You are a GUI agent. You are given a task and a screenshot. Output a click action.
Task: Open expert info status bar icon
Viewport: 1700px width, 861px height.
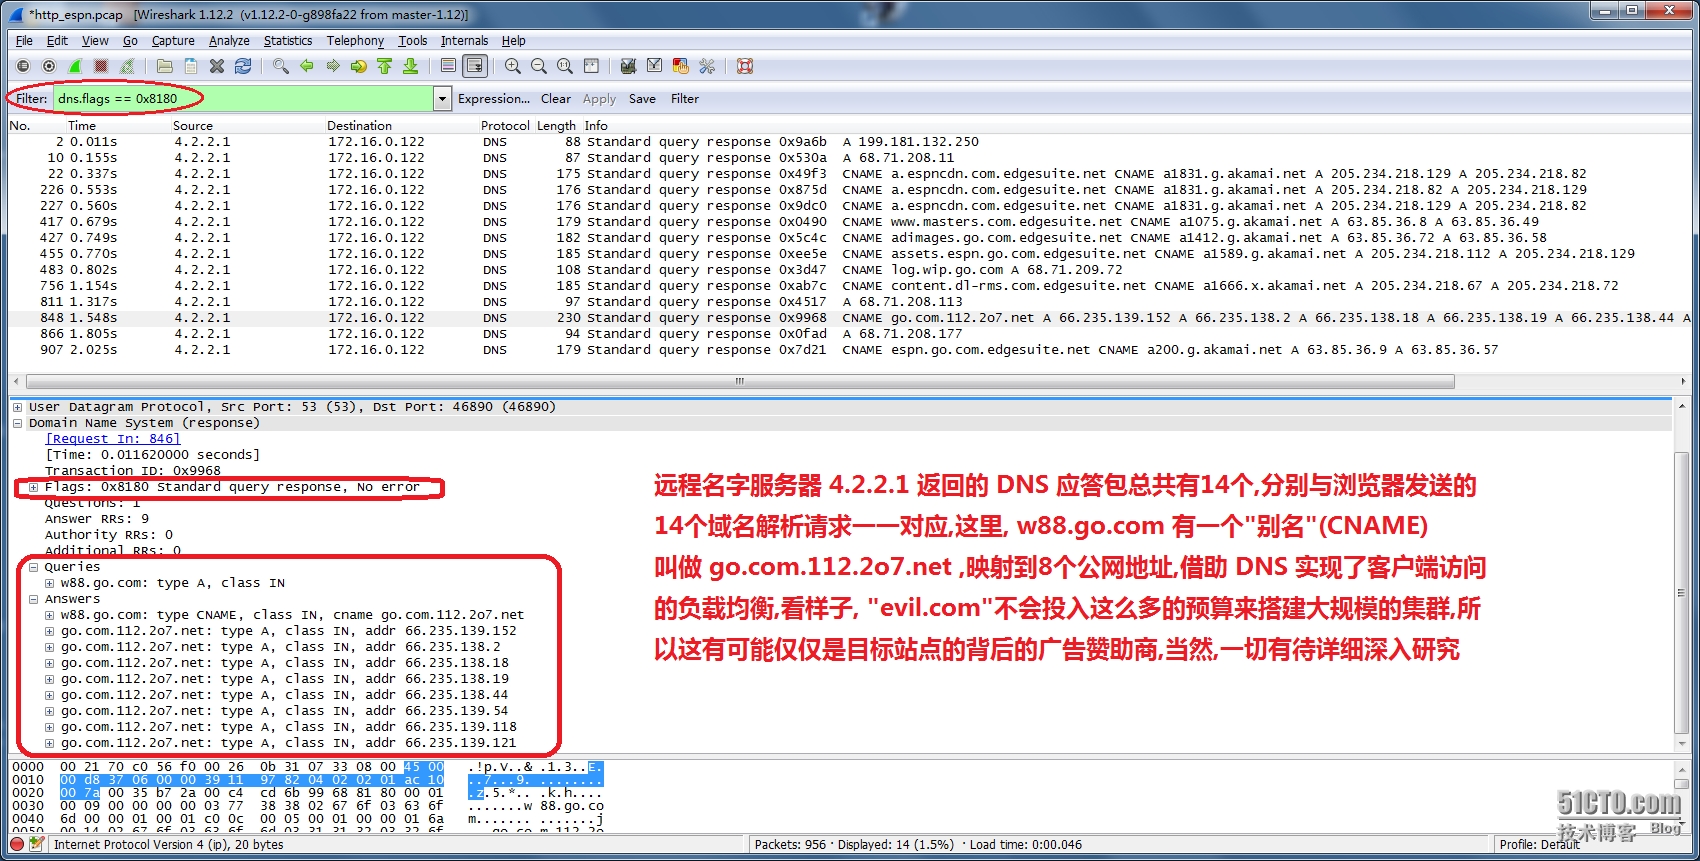[17, 844]
